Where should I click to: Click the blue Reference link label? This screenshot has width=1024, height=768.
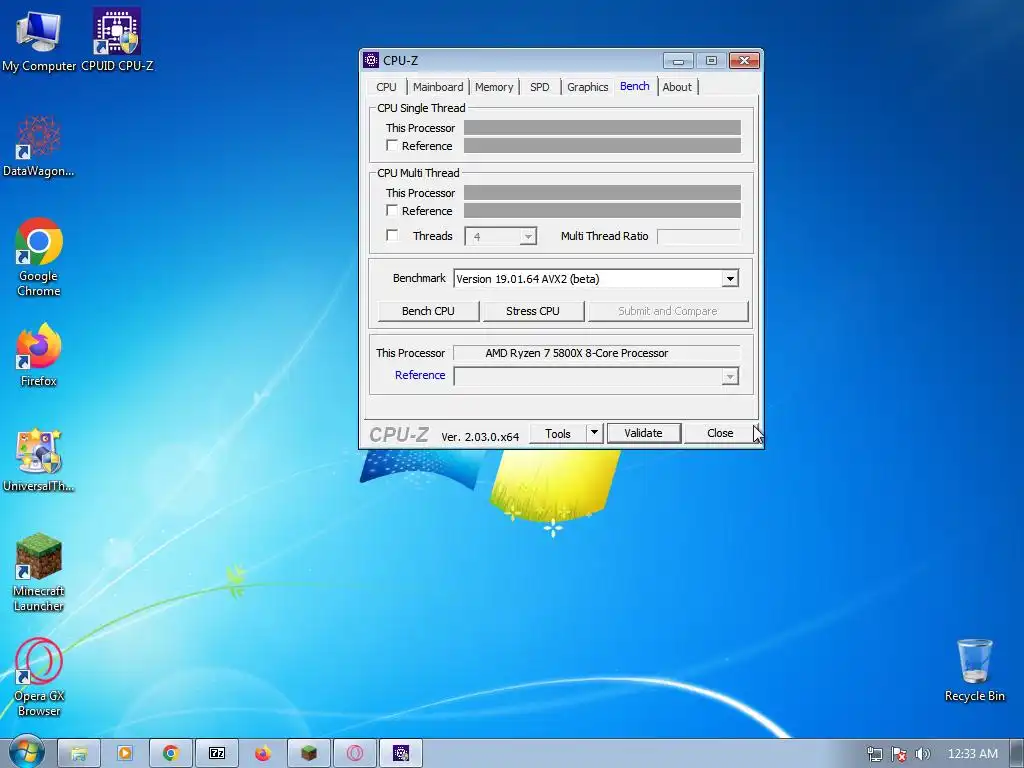pyautogui.click(x=420, y=375)
